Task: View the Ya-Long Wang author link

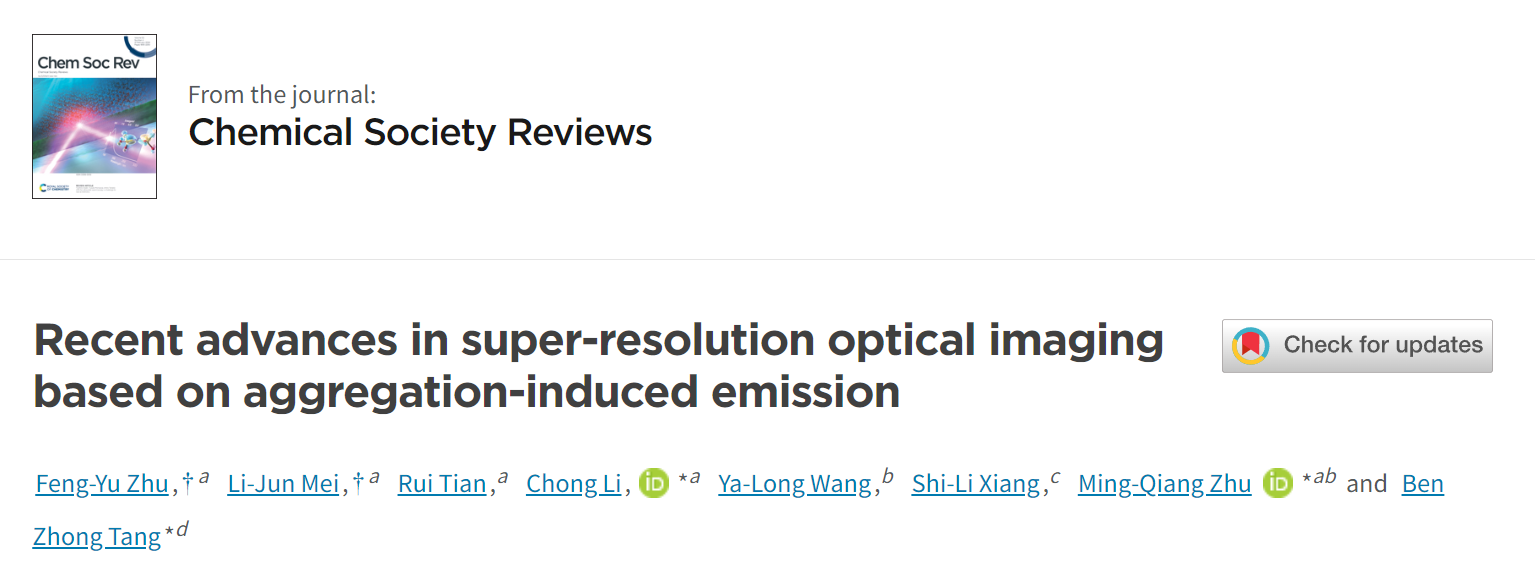Action: click(x=795, y=484)
